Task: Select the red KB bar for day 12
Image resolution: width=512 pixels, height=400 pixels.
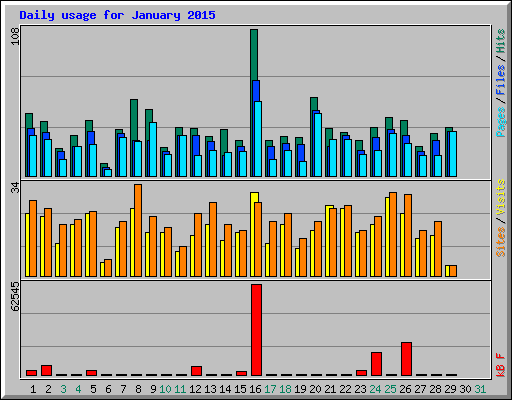Action: [x=196, y=371]
